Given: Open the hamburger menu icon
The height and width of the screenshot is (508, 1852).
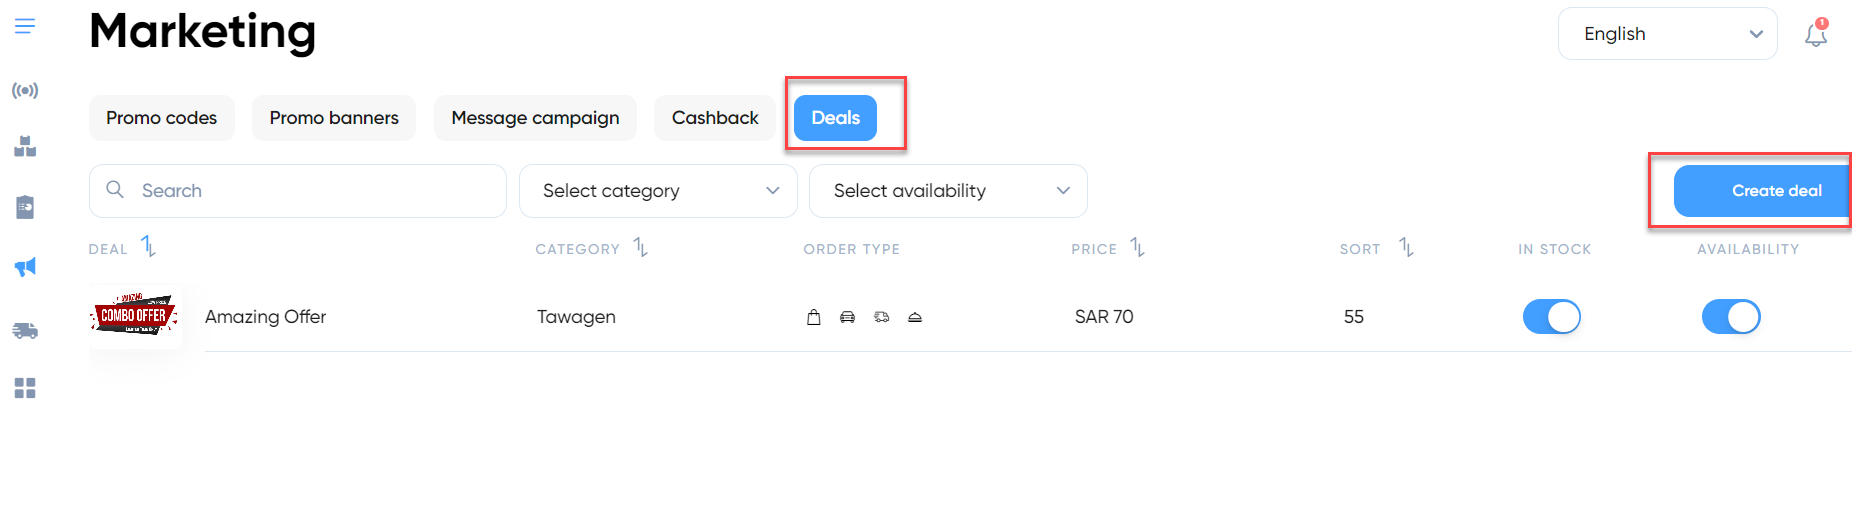Looking at the screenshot, I should pyautogui.click(x=25, y=26).
